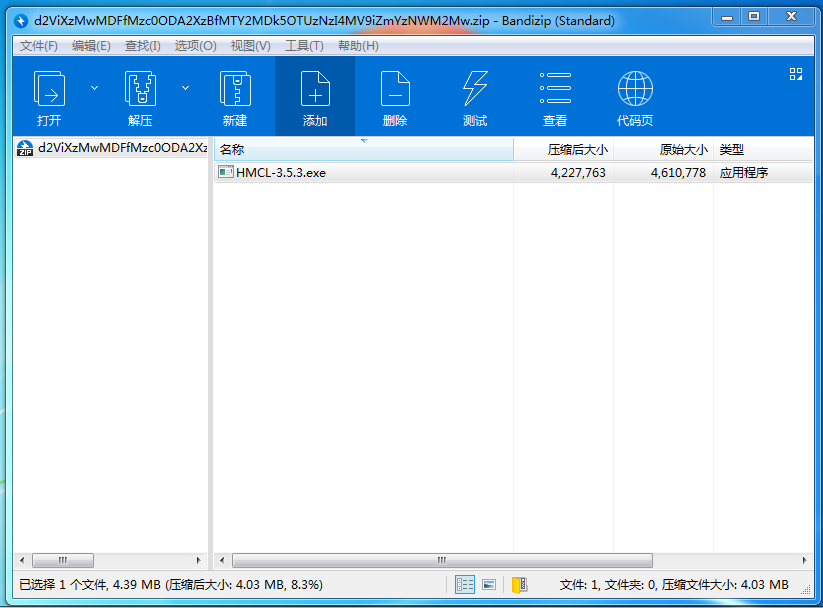Maximize the Bandizip window
Viewport: 823px width, 608px height.
click(754, 17)
